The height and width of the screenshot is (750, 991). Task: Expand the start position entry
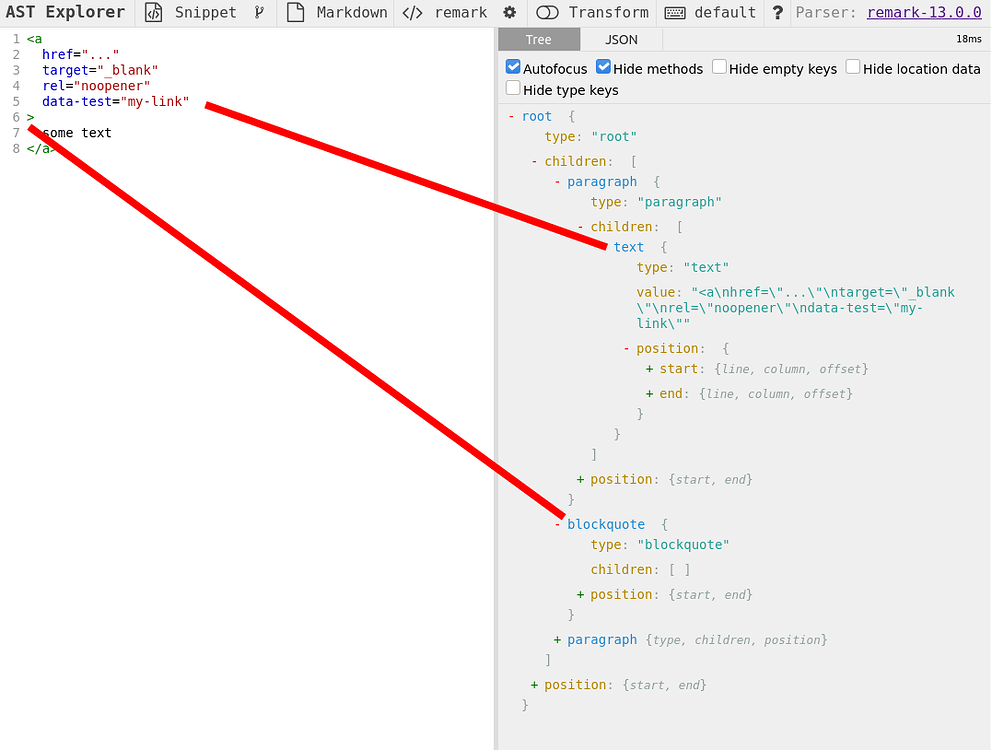[650, 370]
